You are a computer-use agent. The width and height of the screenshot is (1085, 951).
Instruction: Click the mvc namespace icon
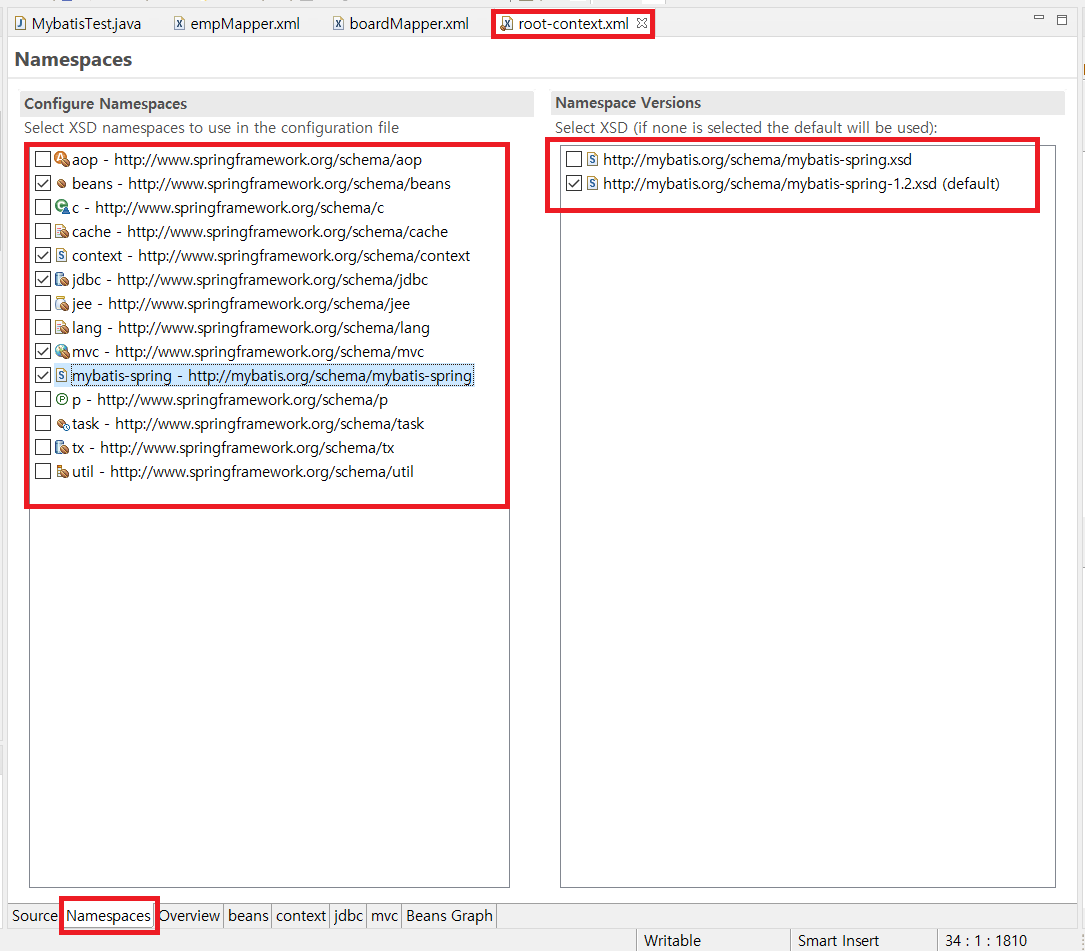pos(62,352)
